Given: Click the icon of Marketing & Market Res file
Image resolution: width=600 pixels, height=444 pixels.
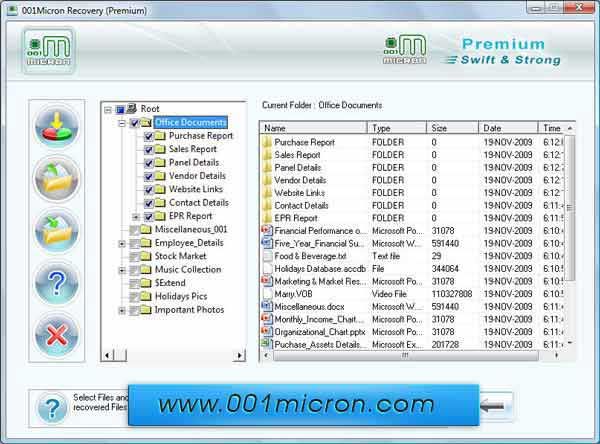Looking at the screenshot, I should click(x=267, y=281).
